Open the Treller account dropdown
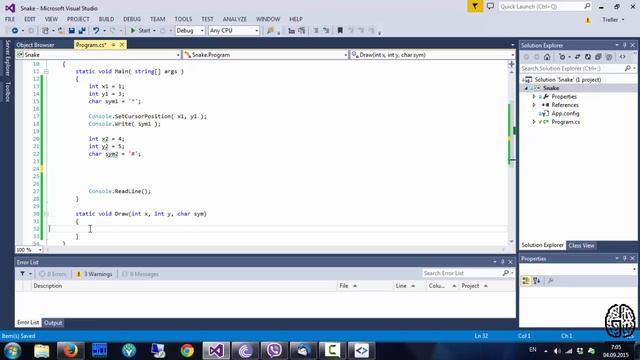Viewport: 640px width, 360px height. (x=613, y=20)
